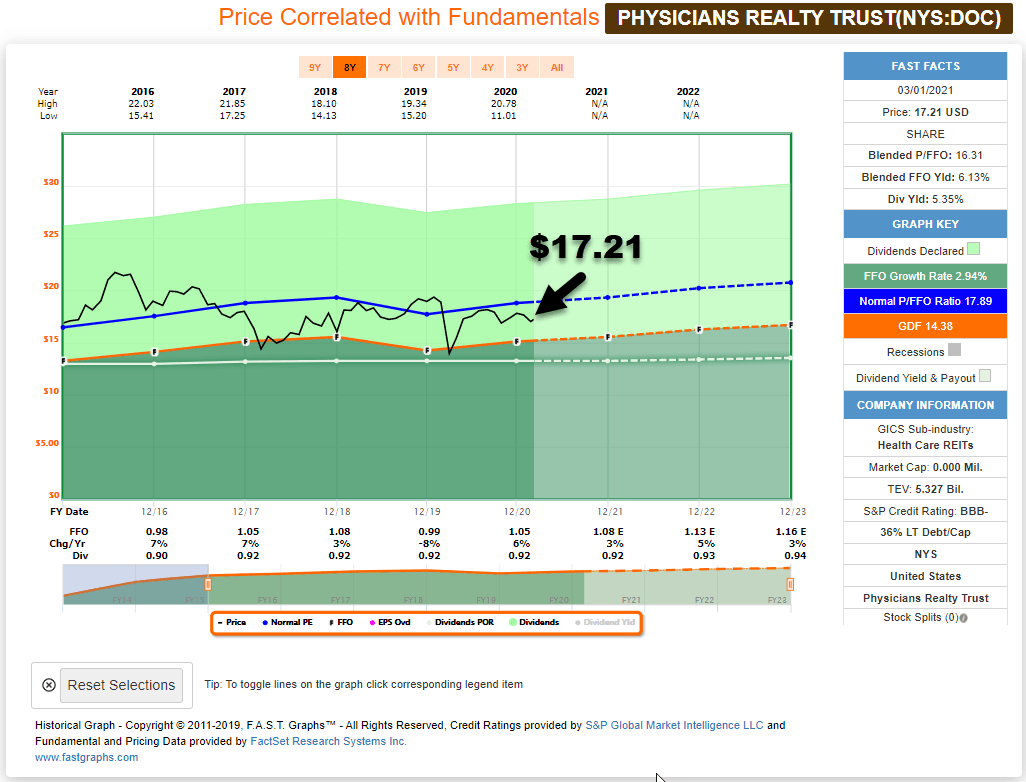Toggle the Dividends POR legend item

pos(460,622)
